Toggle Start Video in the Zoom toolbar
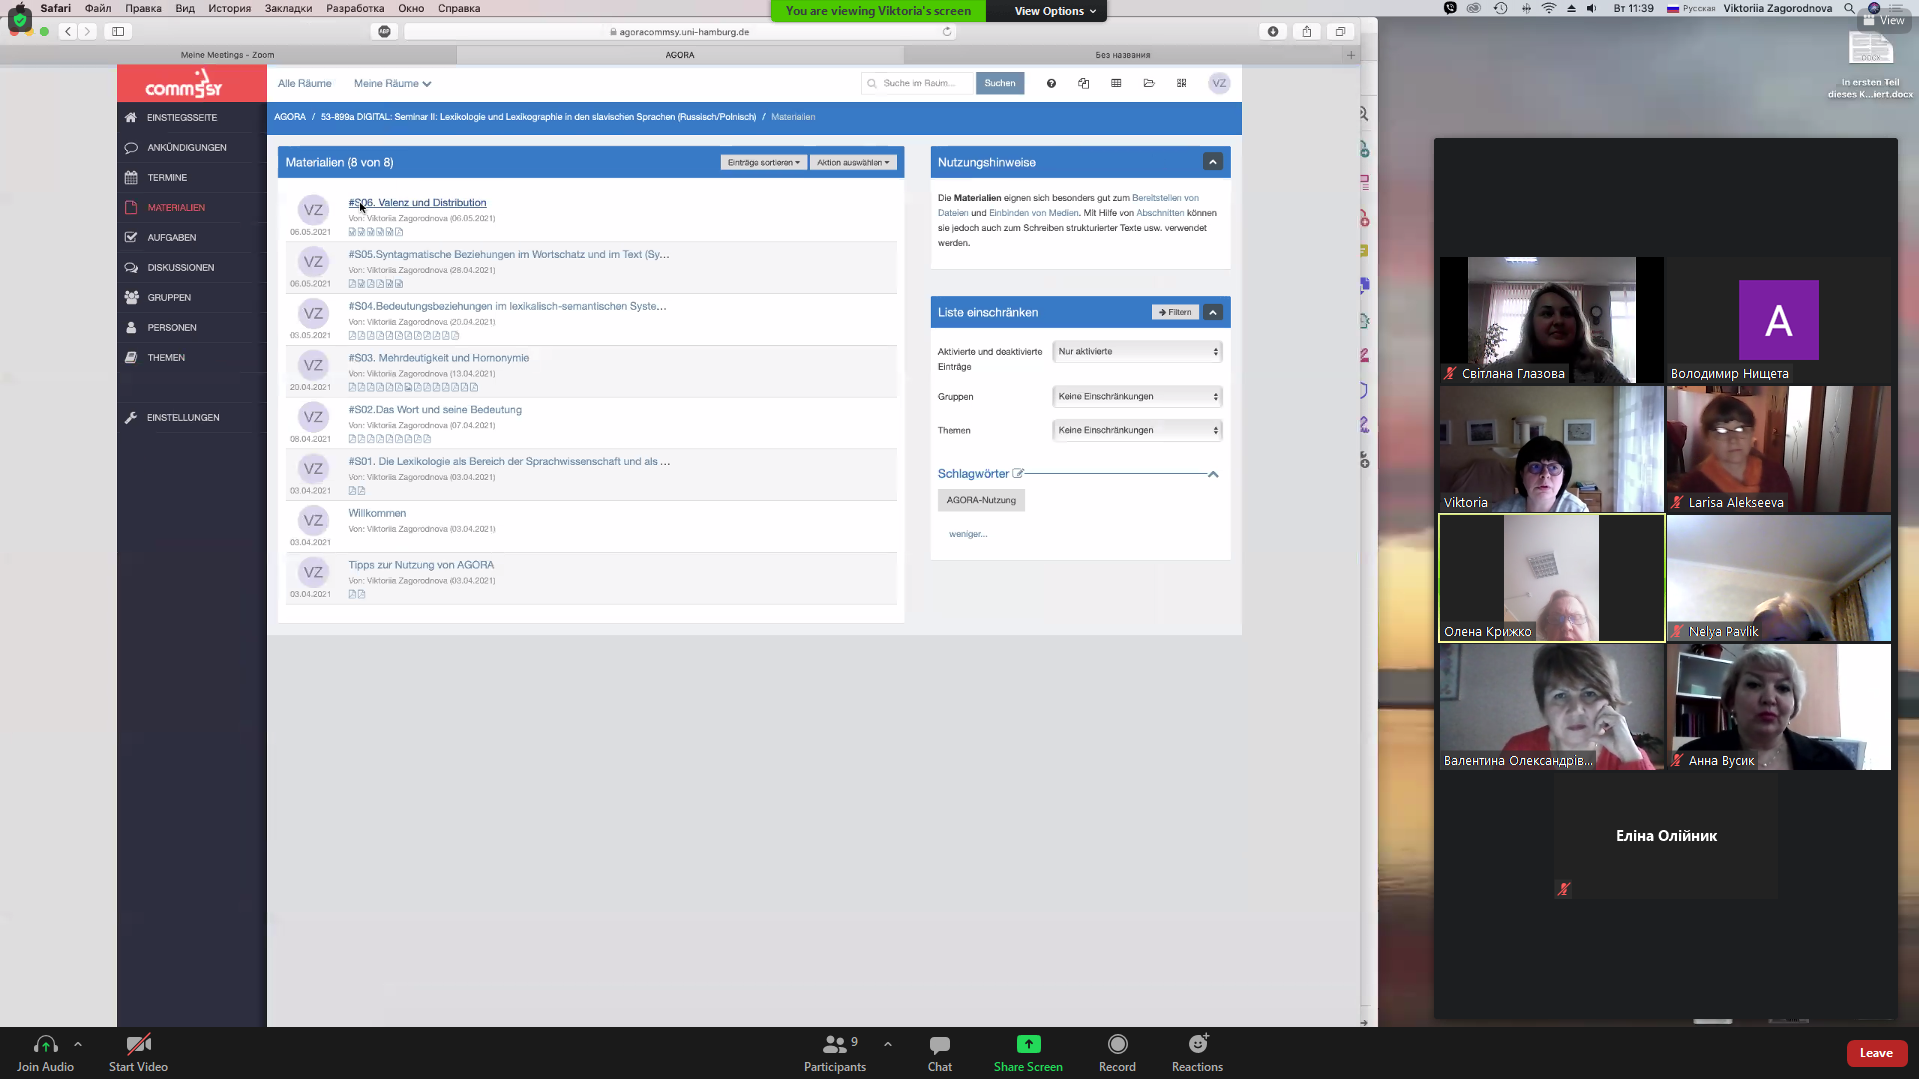 138,1053
